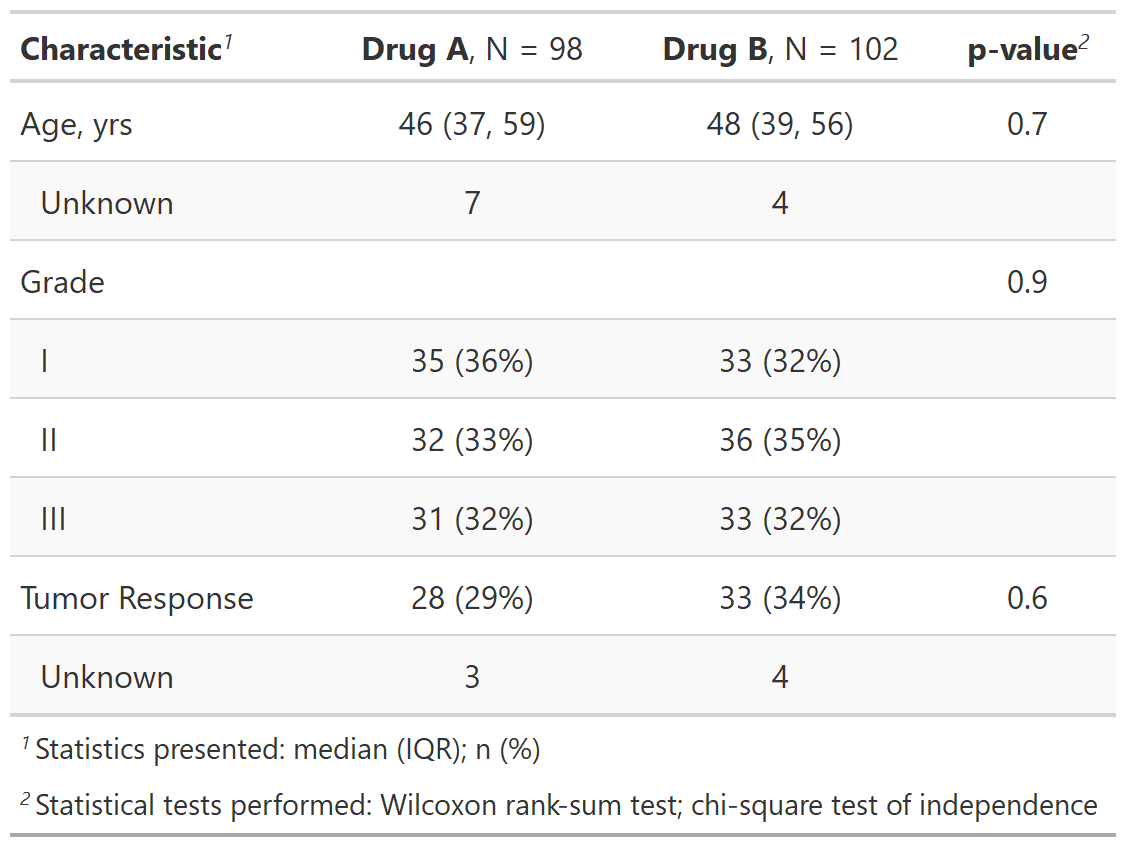Click the Age, yrs row label
The width and height of the screenshot is (1126, 847).
coord(76,124)
